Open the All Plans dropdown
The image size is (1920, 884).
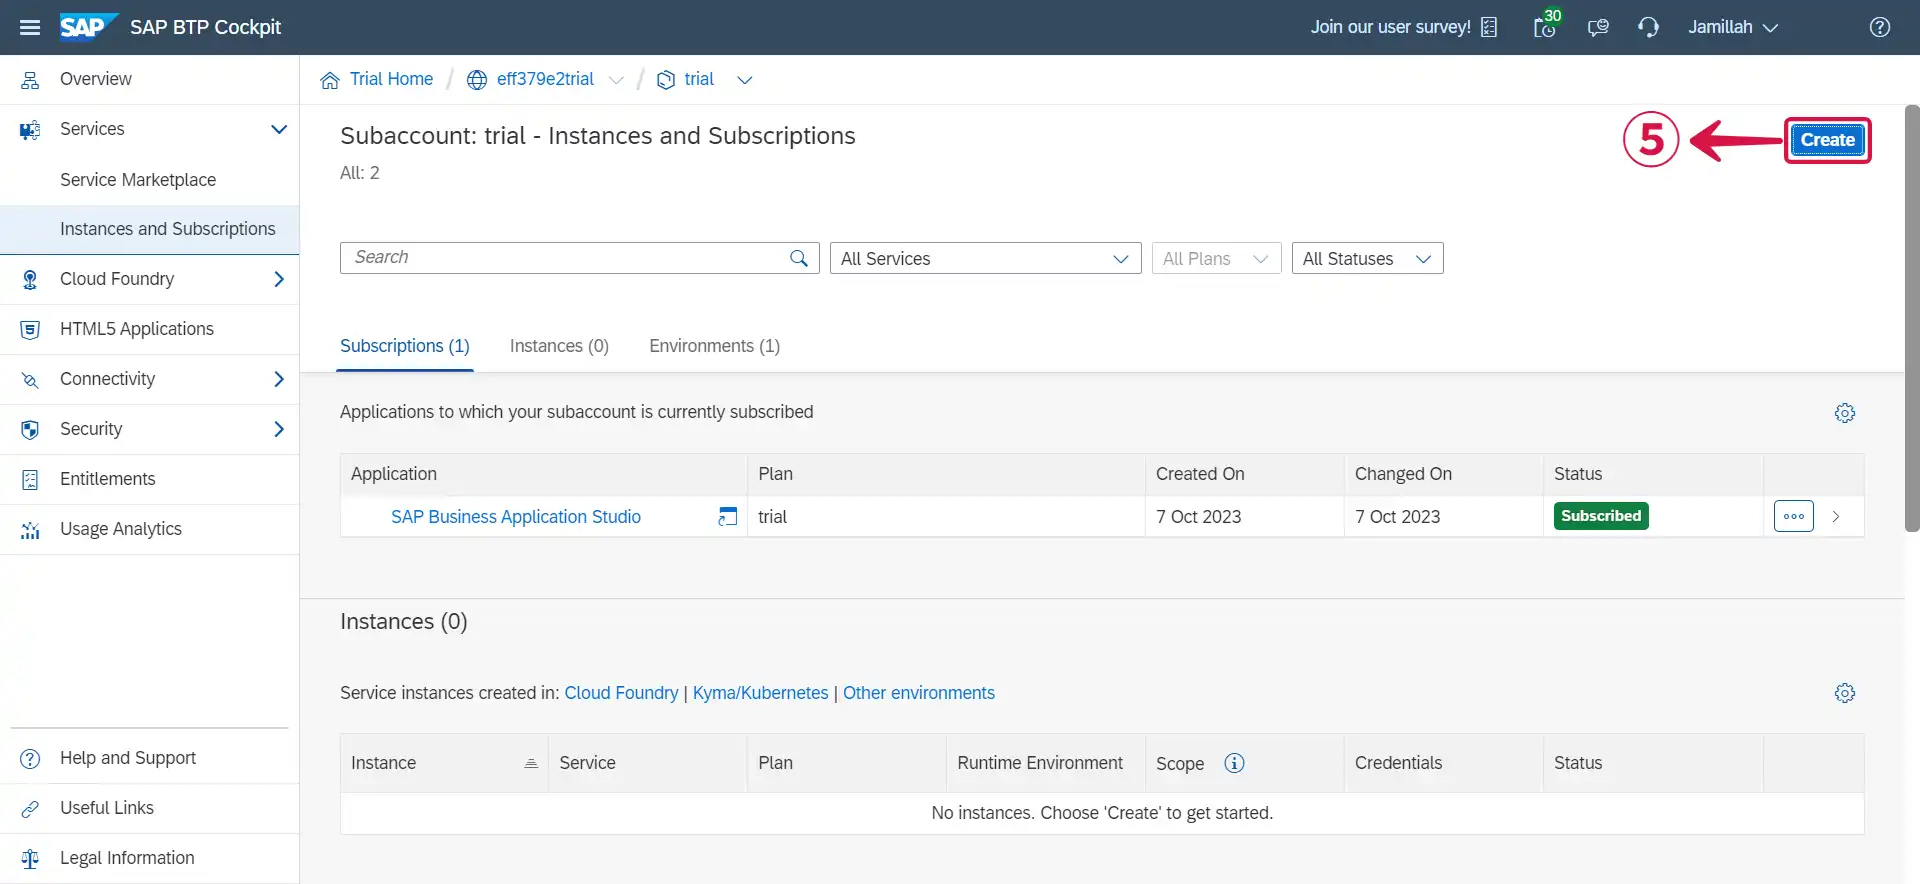(1216, 258)
